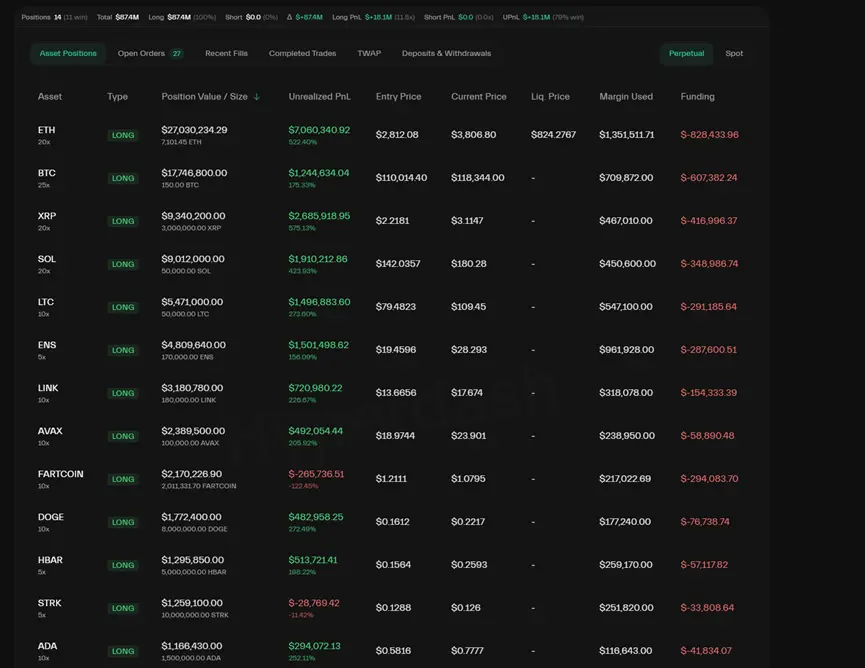Select the SOL asset row name
This screenshot has height=668, width=865.
coord(47,259)
